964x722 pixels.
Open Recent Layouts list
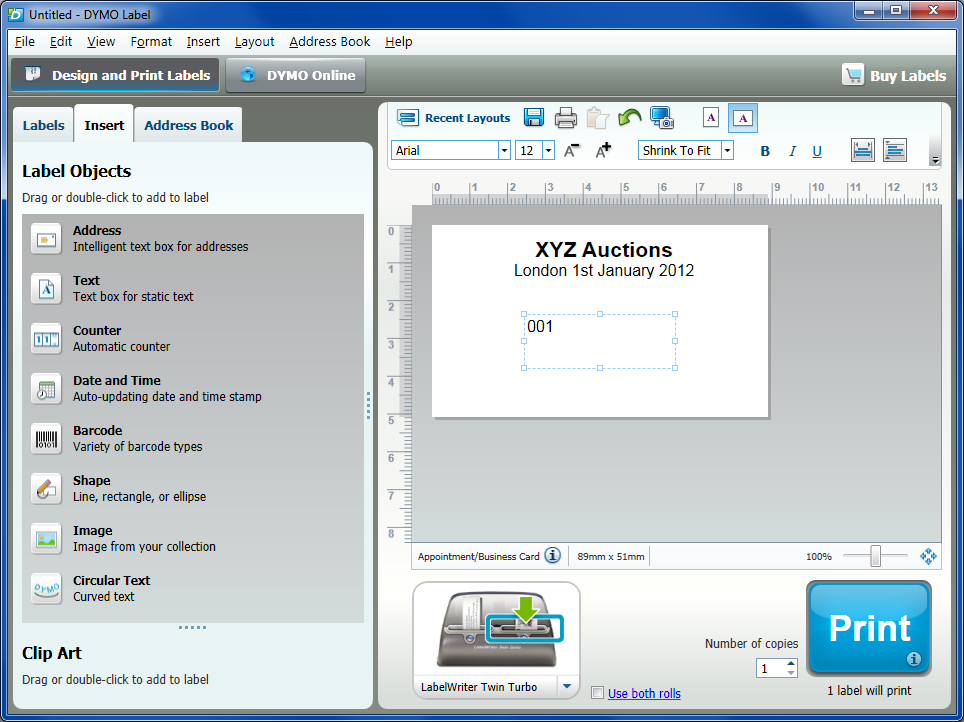click(x=454, y=117)
